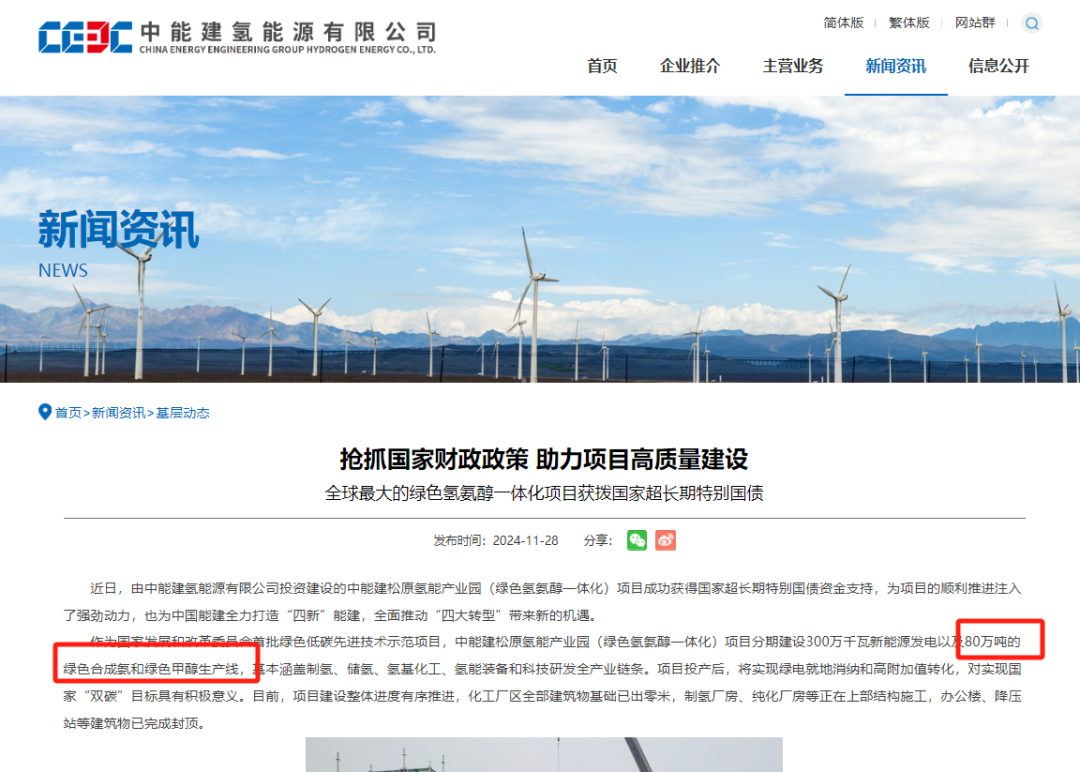Screen dimensions: 1080x772
Task: Click article title 抢抓国家财政政策 助力项目高质量建设
Action: coord(544,459)
